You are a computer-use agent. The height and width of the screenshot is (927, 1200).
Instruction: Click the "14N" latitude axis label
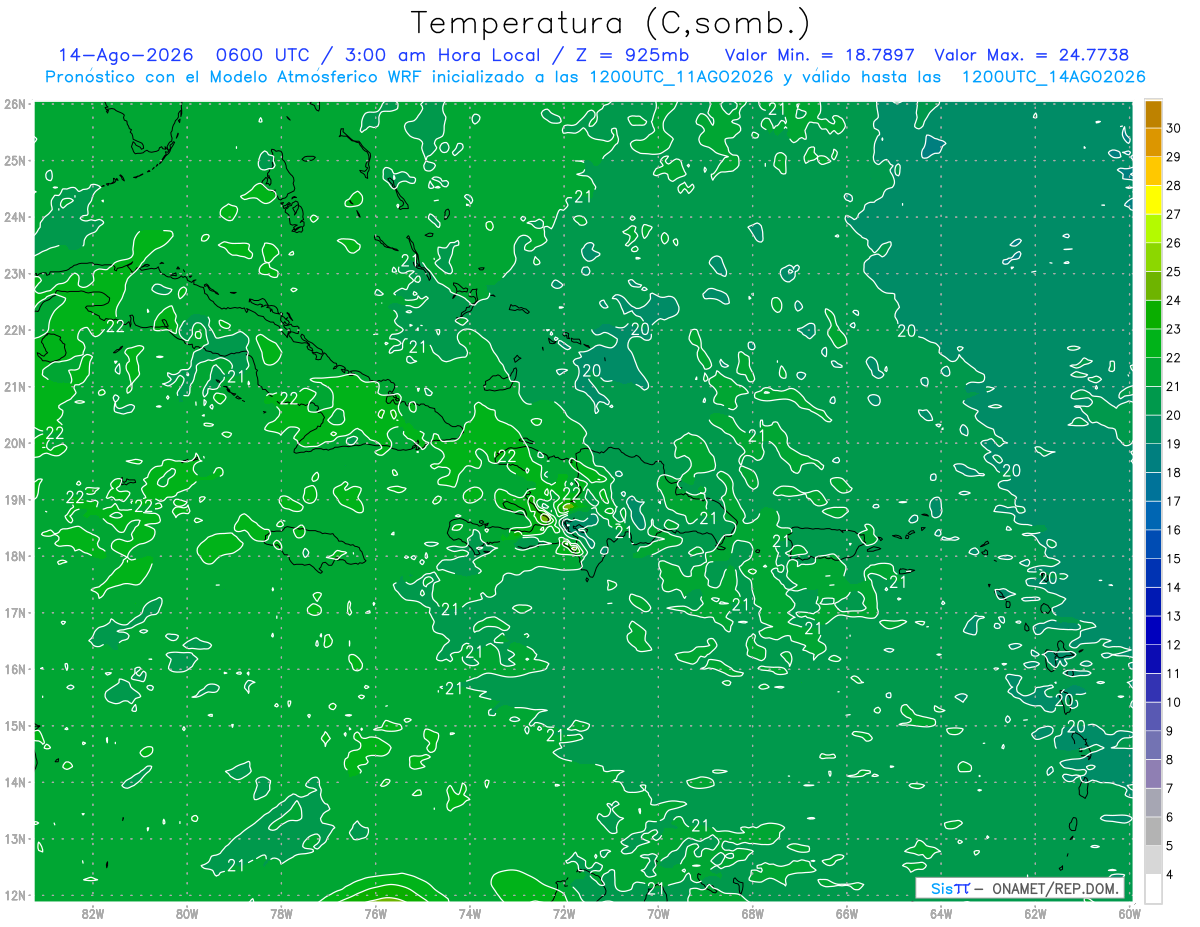[x=15, y=782]
